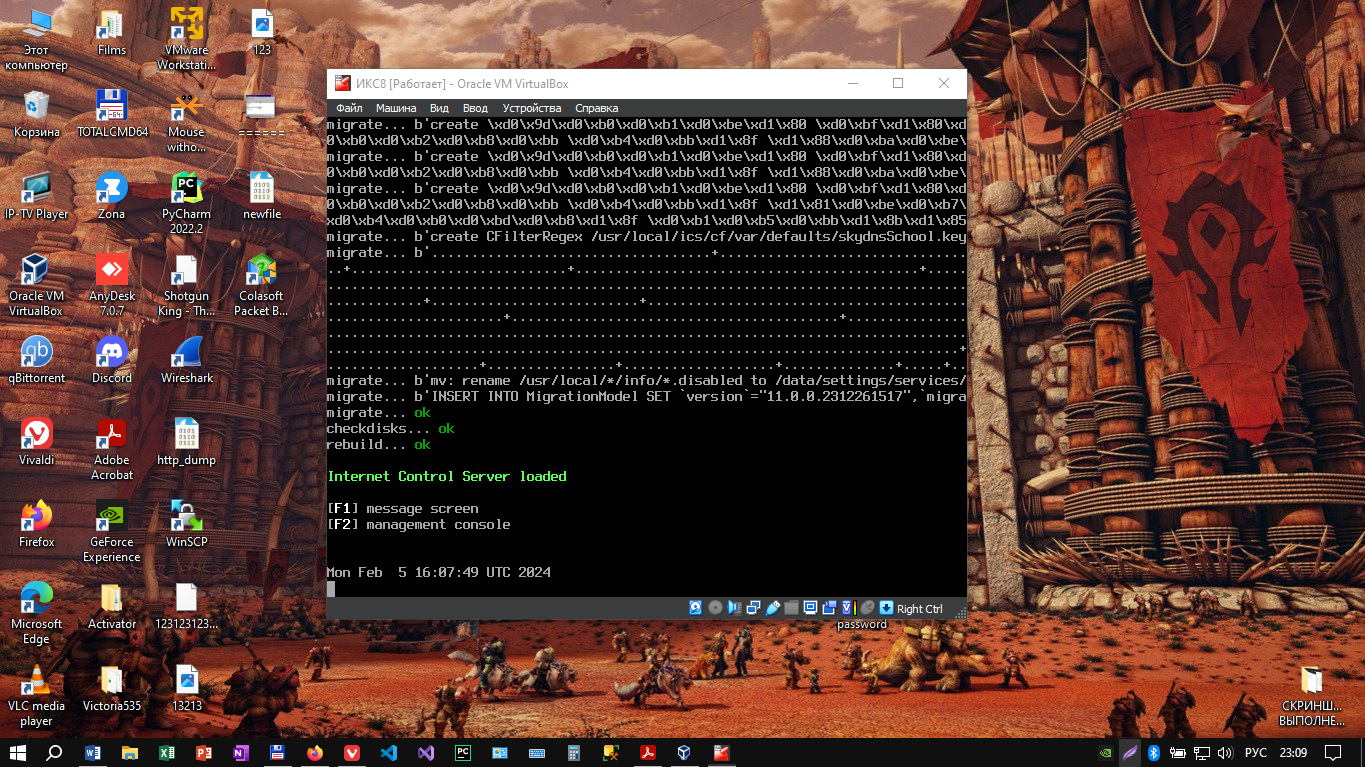Click the NVIDIA tray icon
The height and width of the screenshot is (767, 1365).
click(1105, 752)
